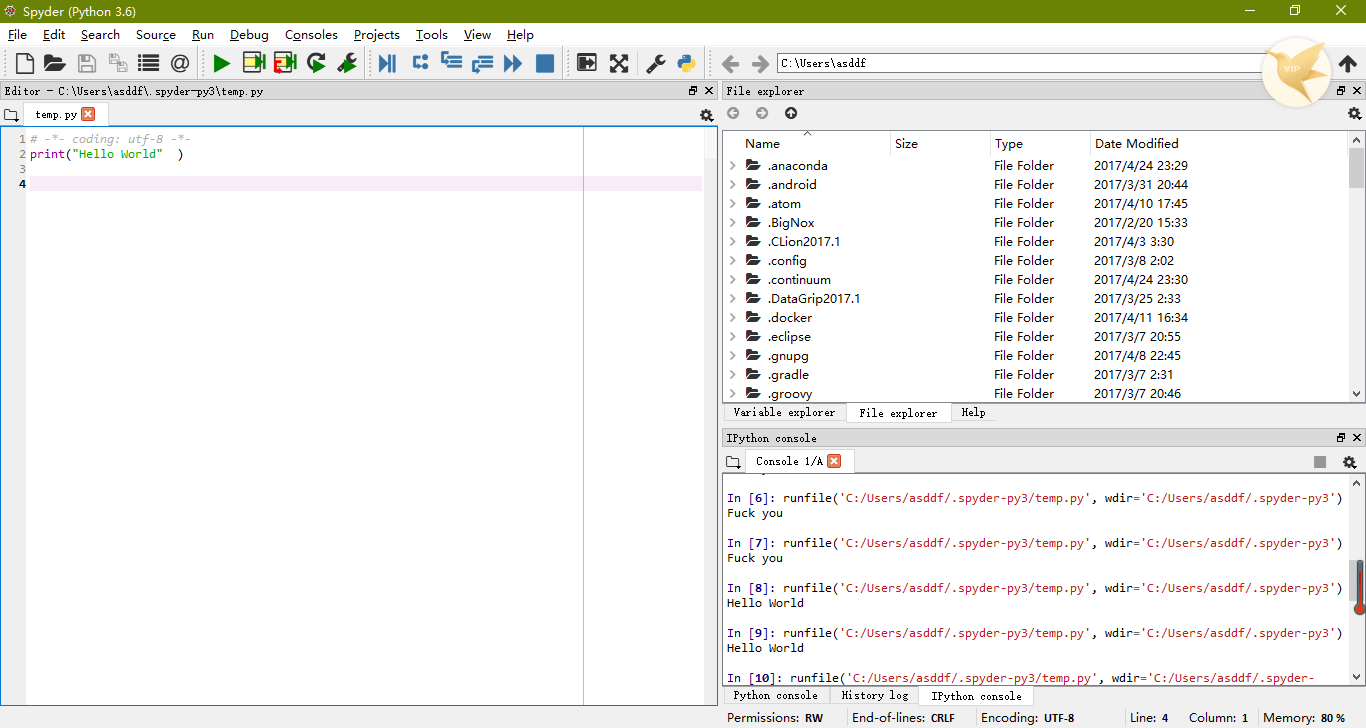1366x728 pixels.
Task: Browse console tabs button
Action: click(x=733, y=462)
